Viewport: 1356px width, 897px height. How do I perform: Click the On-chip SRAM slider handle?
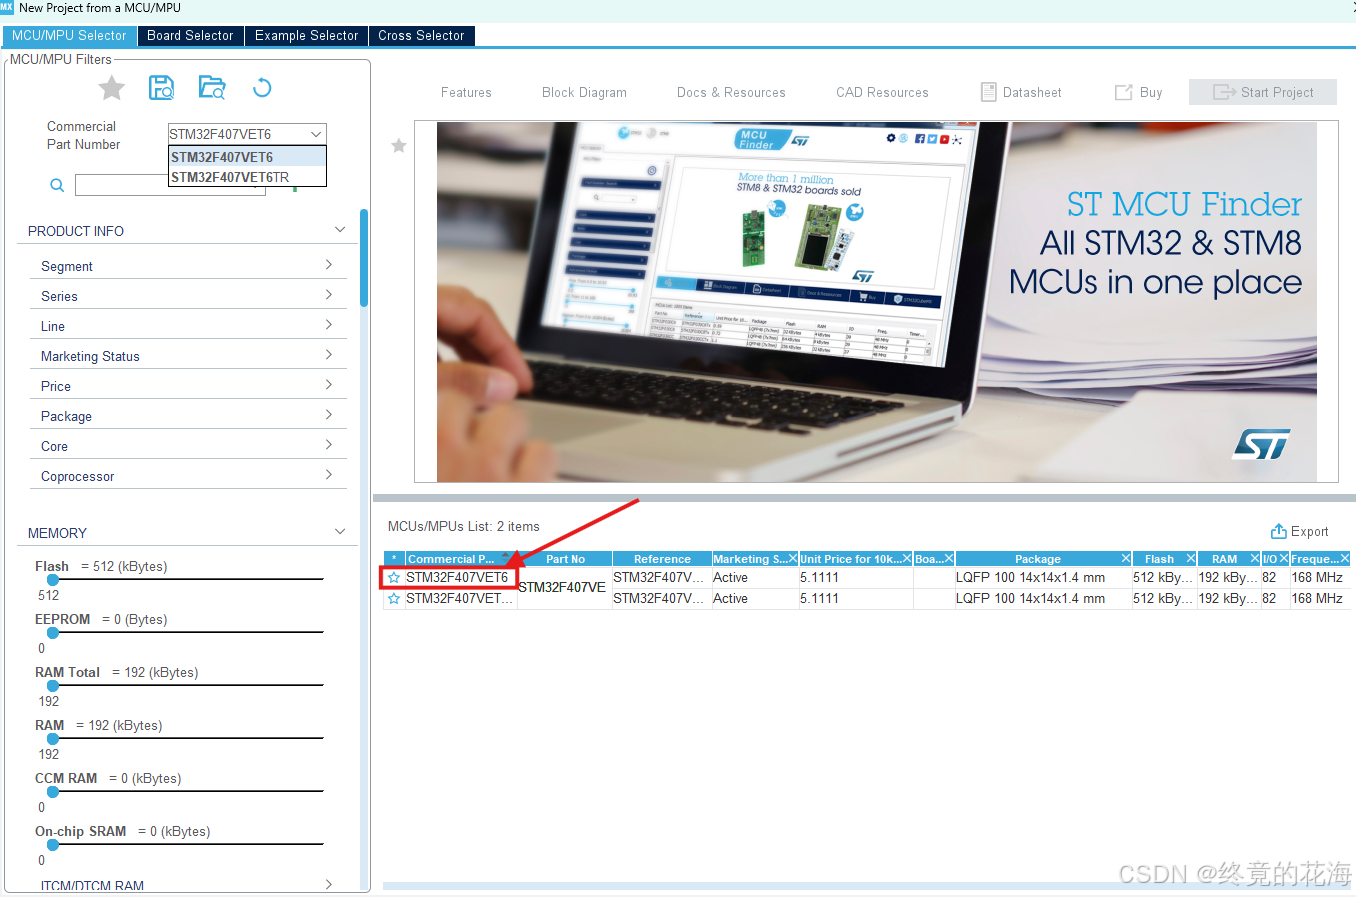coord(53,845)
